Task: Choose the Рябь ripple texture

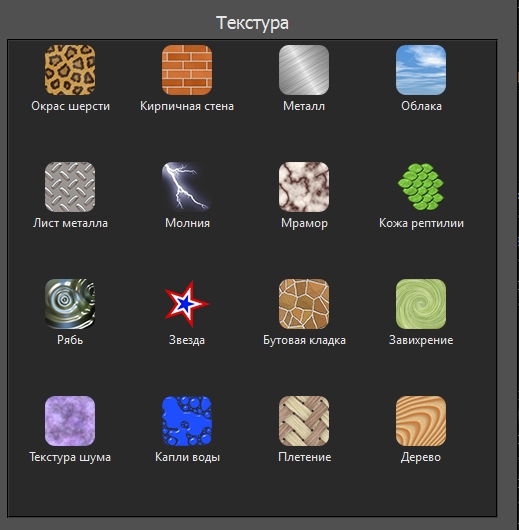Action: pyautogui.click(x=70, y=304)
